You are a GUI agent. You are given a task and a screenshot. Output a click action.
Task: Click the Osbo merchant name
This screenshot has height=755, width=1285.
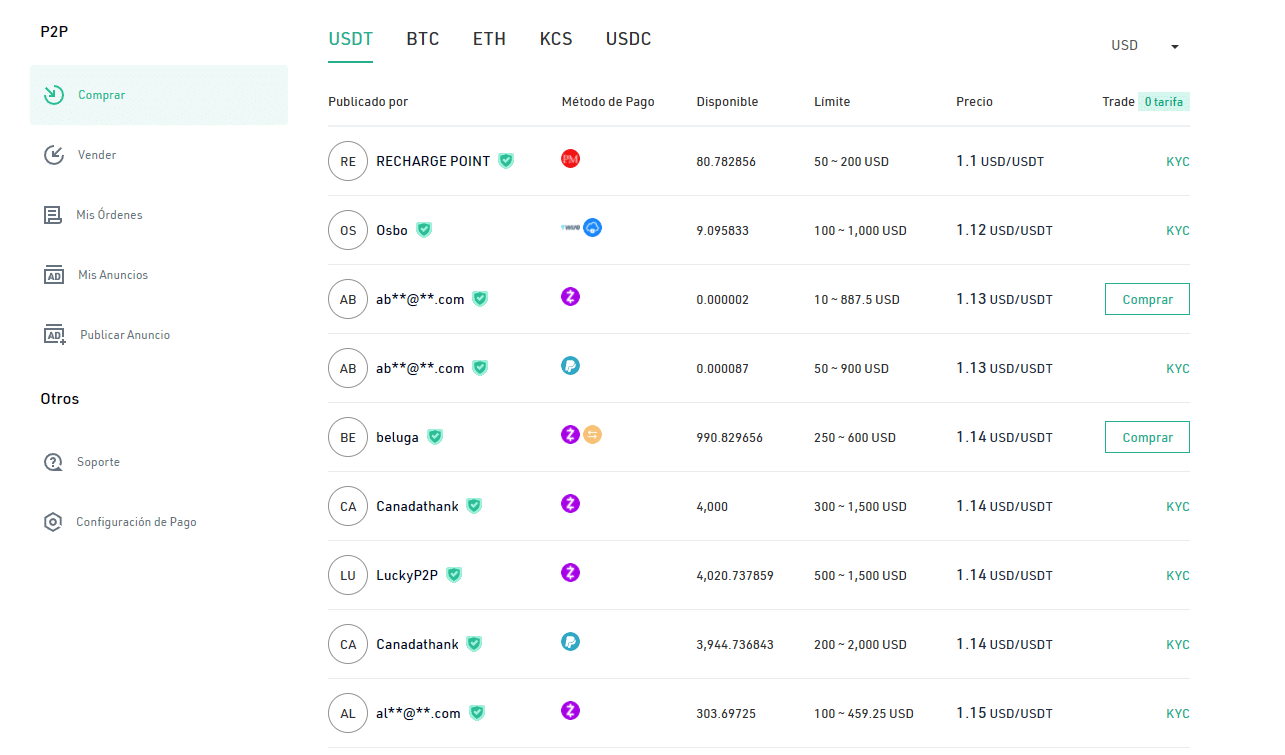(392, 230)
